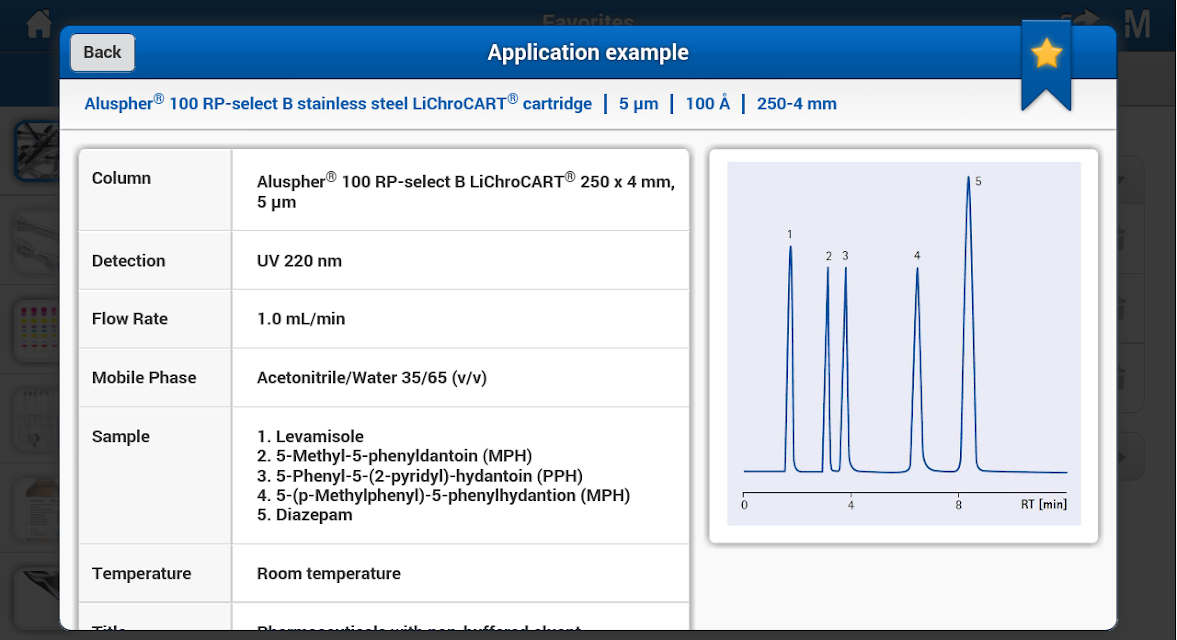This screenshot has height=640, width=1177.
Task: Select 4. 5-(p-Methylphenyl)-5-phenylhydantion entry
Action: point(443,495)
